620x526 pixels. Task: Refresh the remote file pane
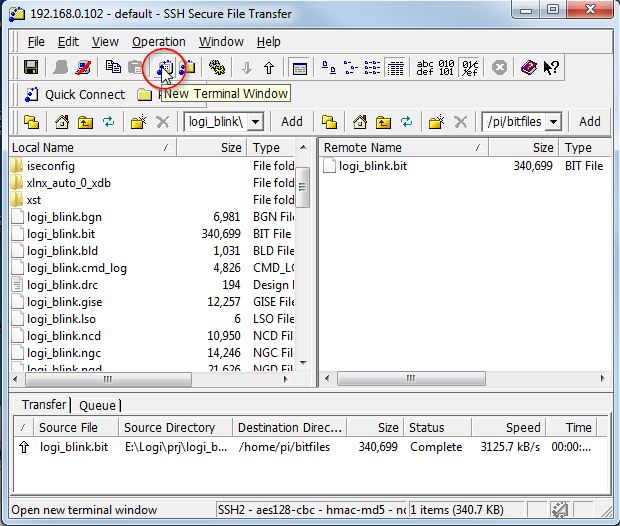point(406,122)
